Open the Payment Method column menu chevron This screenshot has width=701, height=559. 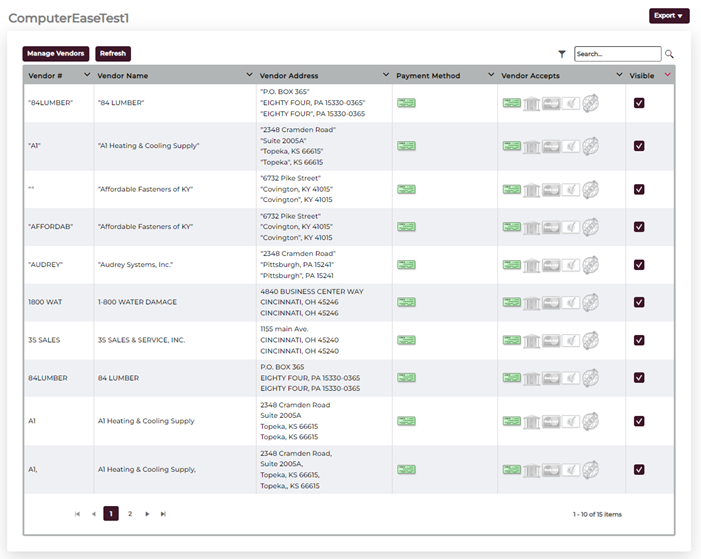491,75
